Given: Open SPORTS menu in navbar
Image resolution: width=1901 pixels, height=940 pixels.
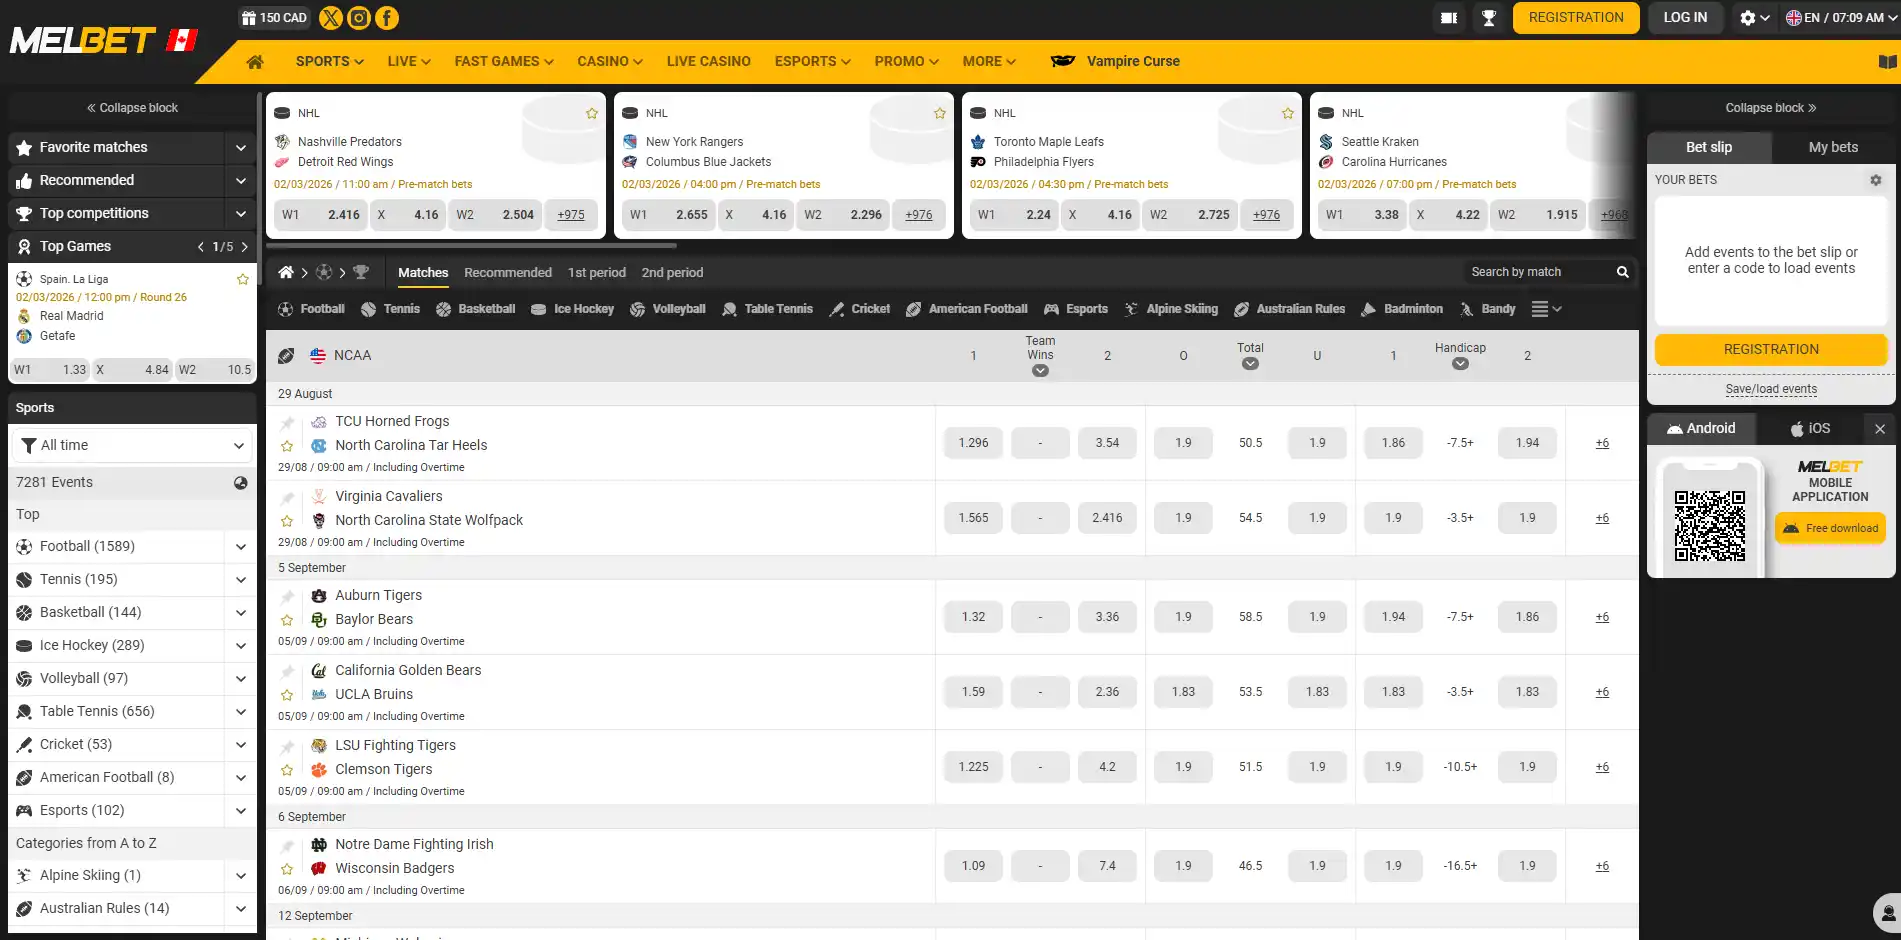Looking at the screenshot, I should pyautogui.click(x=330, y=61).
